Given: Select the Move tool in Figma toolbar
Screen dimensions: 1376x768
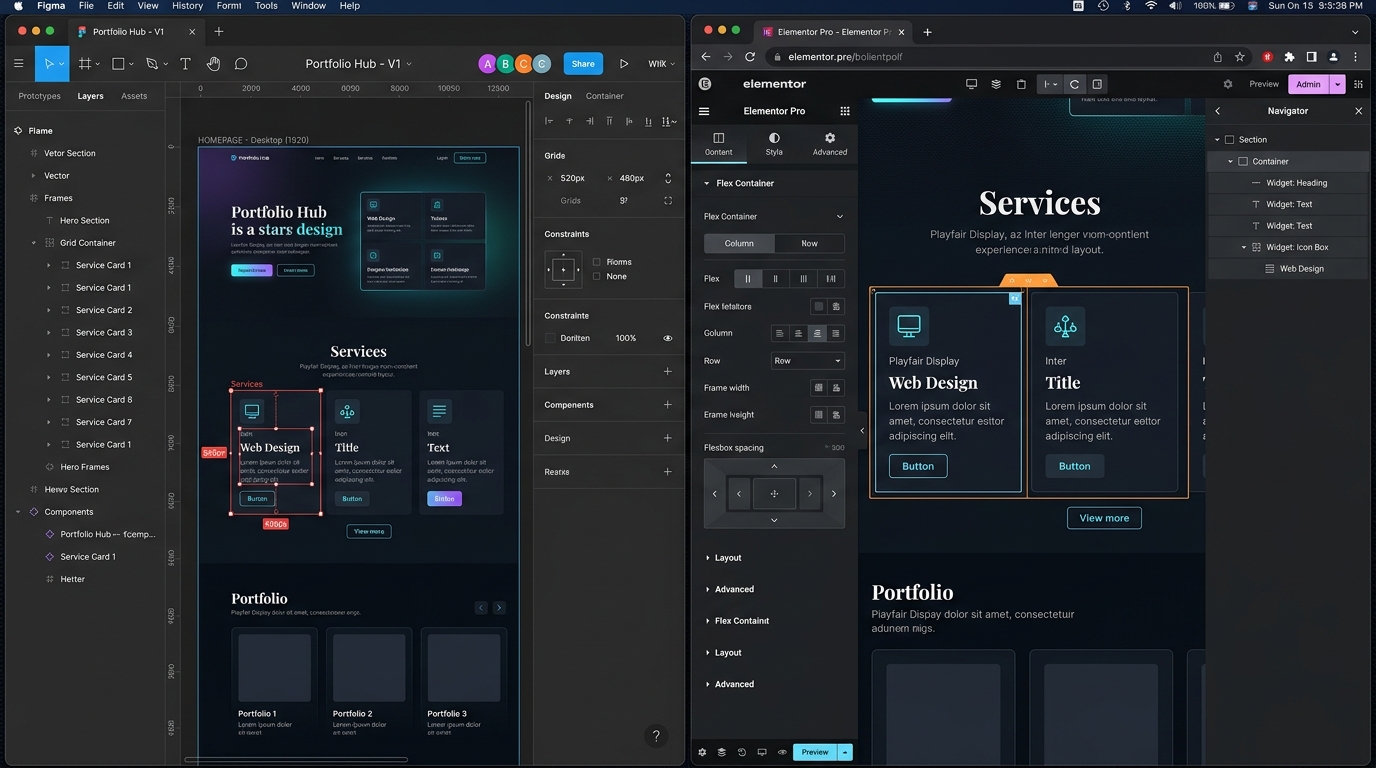Looking at the screenshot, I should (48, 63).
